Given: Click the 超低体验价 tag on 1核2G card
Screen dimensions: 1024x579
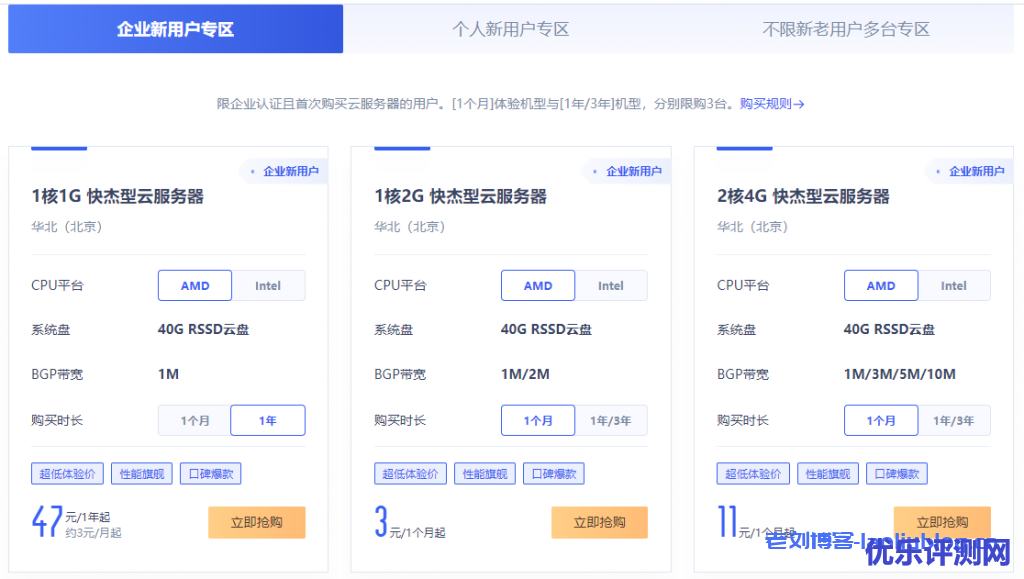Looking at the screenshot, I should point(410,474).
